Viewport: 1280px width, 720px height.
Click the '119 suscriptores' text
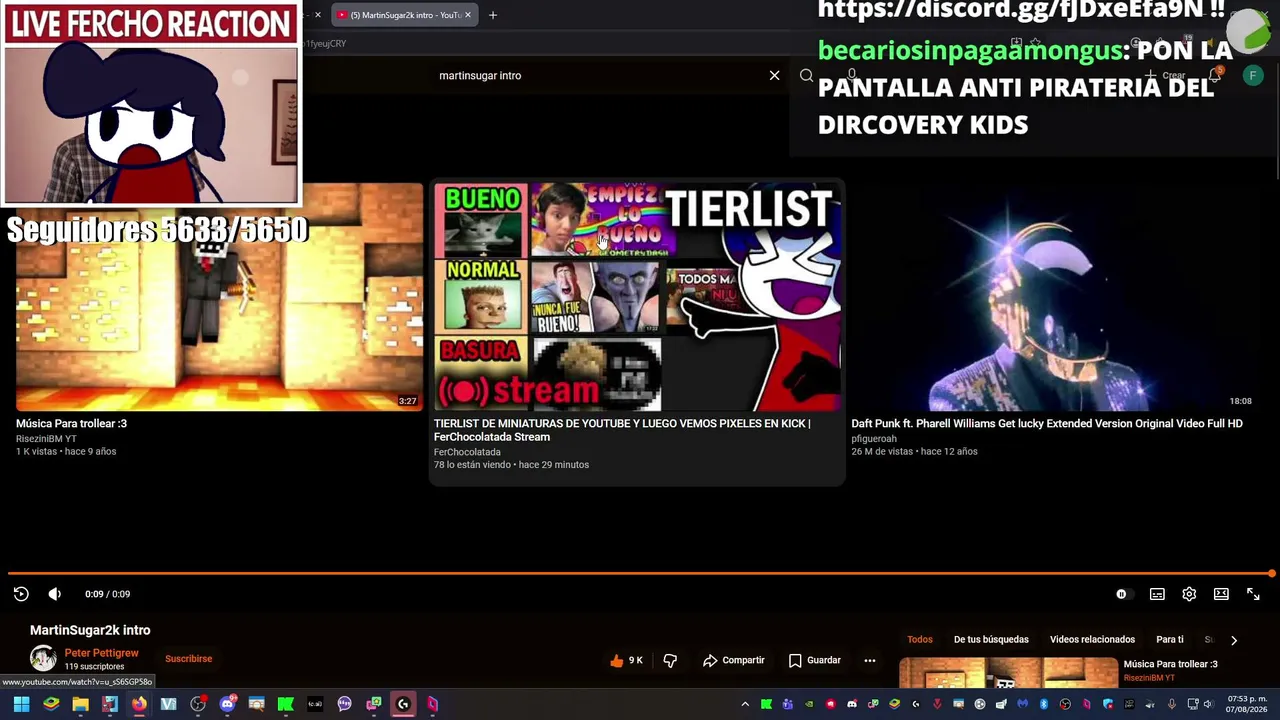pyautogui.click(x=94, y=667)
